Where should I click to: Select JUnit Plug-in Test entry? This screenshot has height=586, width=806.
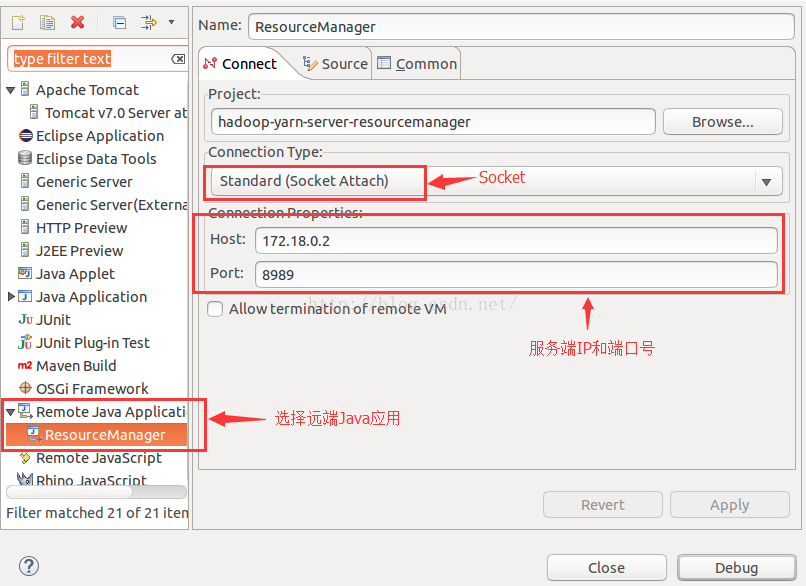(93, 343)
